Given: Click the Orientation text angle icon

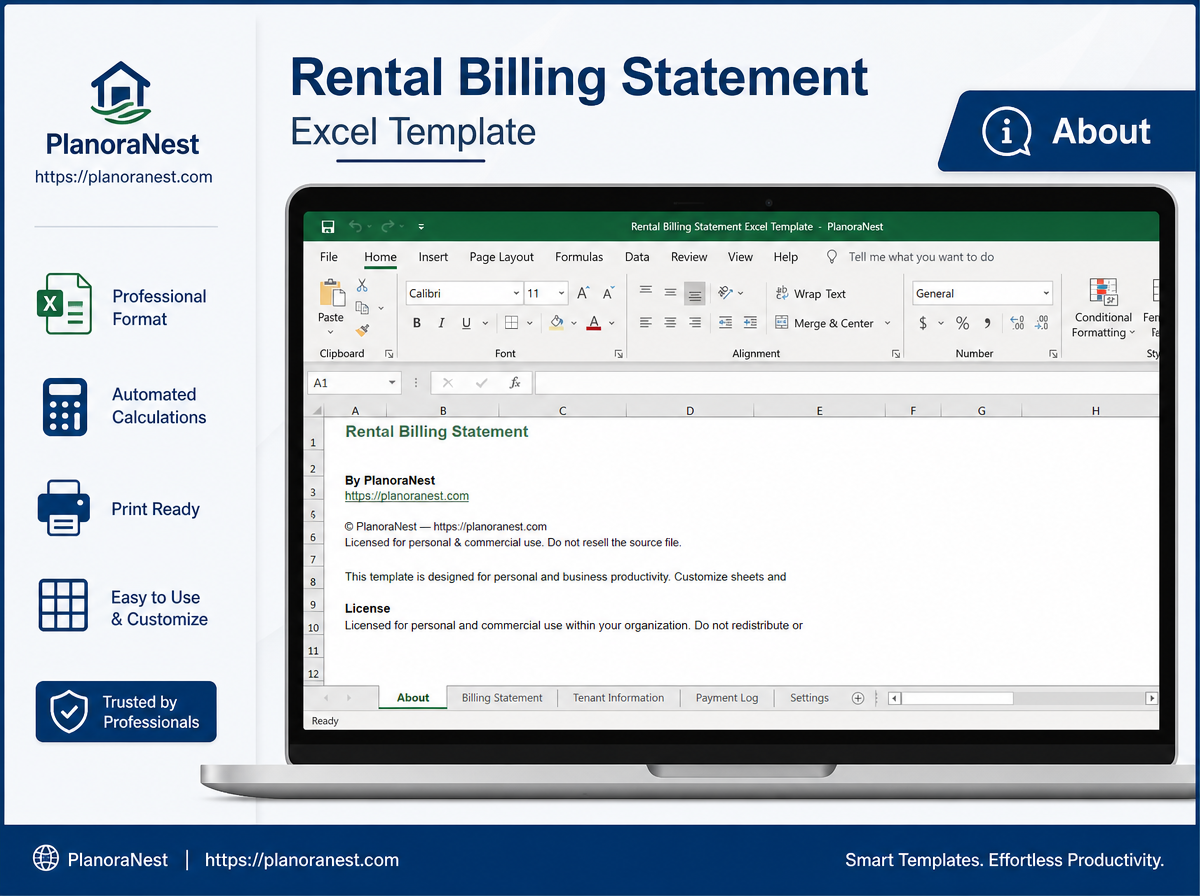Looking at the screenshot, I should click(724, 292).
